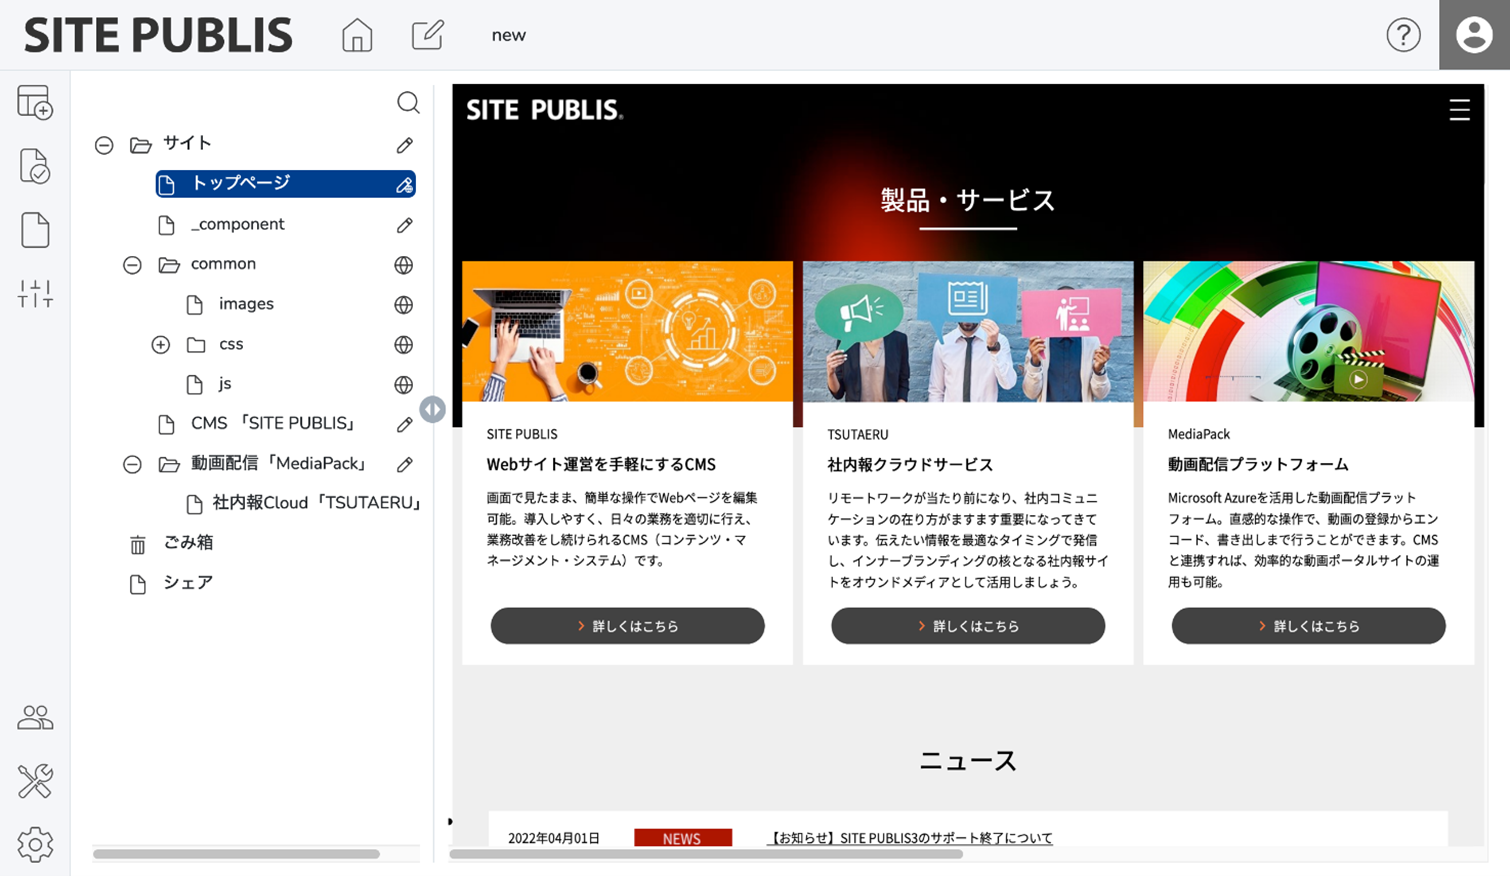Click 詳しくはこちら under the CMS card
Viewport: 1510px width, 876px height.
tap(627, 625)
